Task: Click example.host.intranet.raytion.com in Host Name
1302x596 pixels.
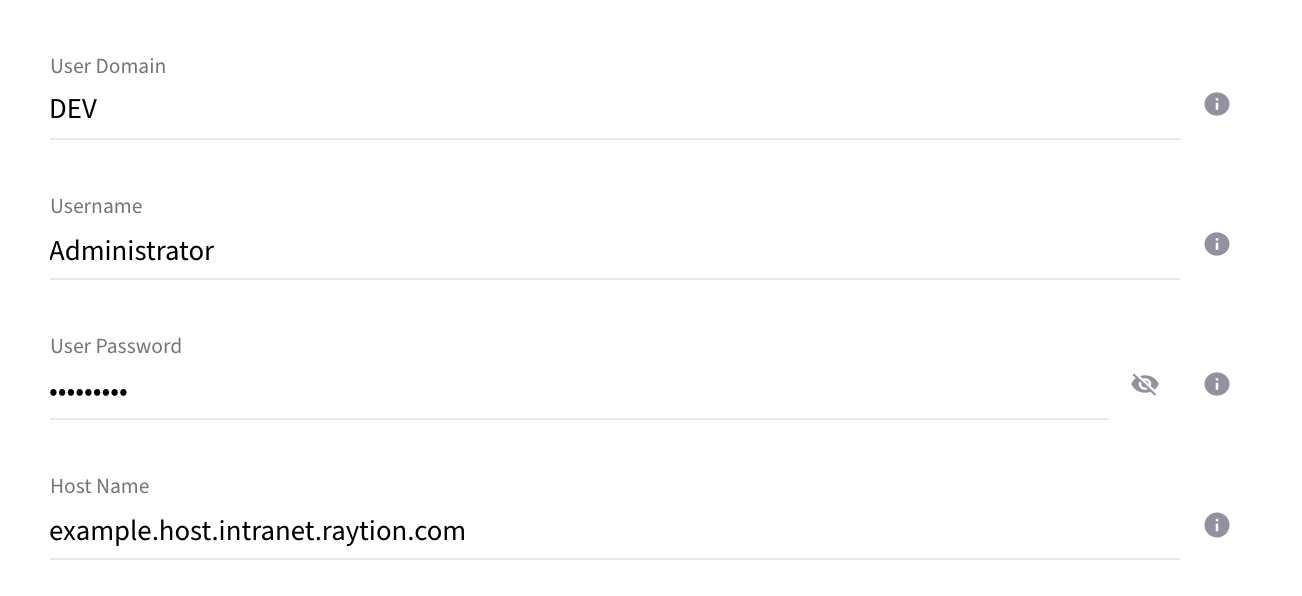Action: click(257, 530)
